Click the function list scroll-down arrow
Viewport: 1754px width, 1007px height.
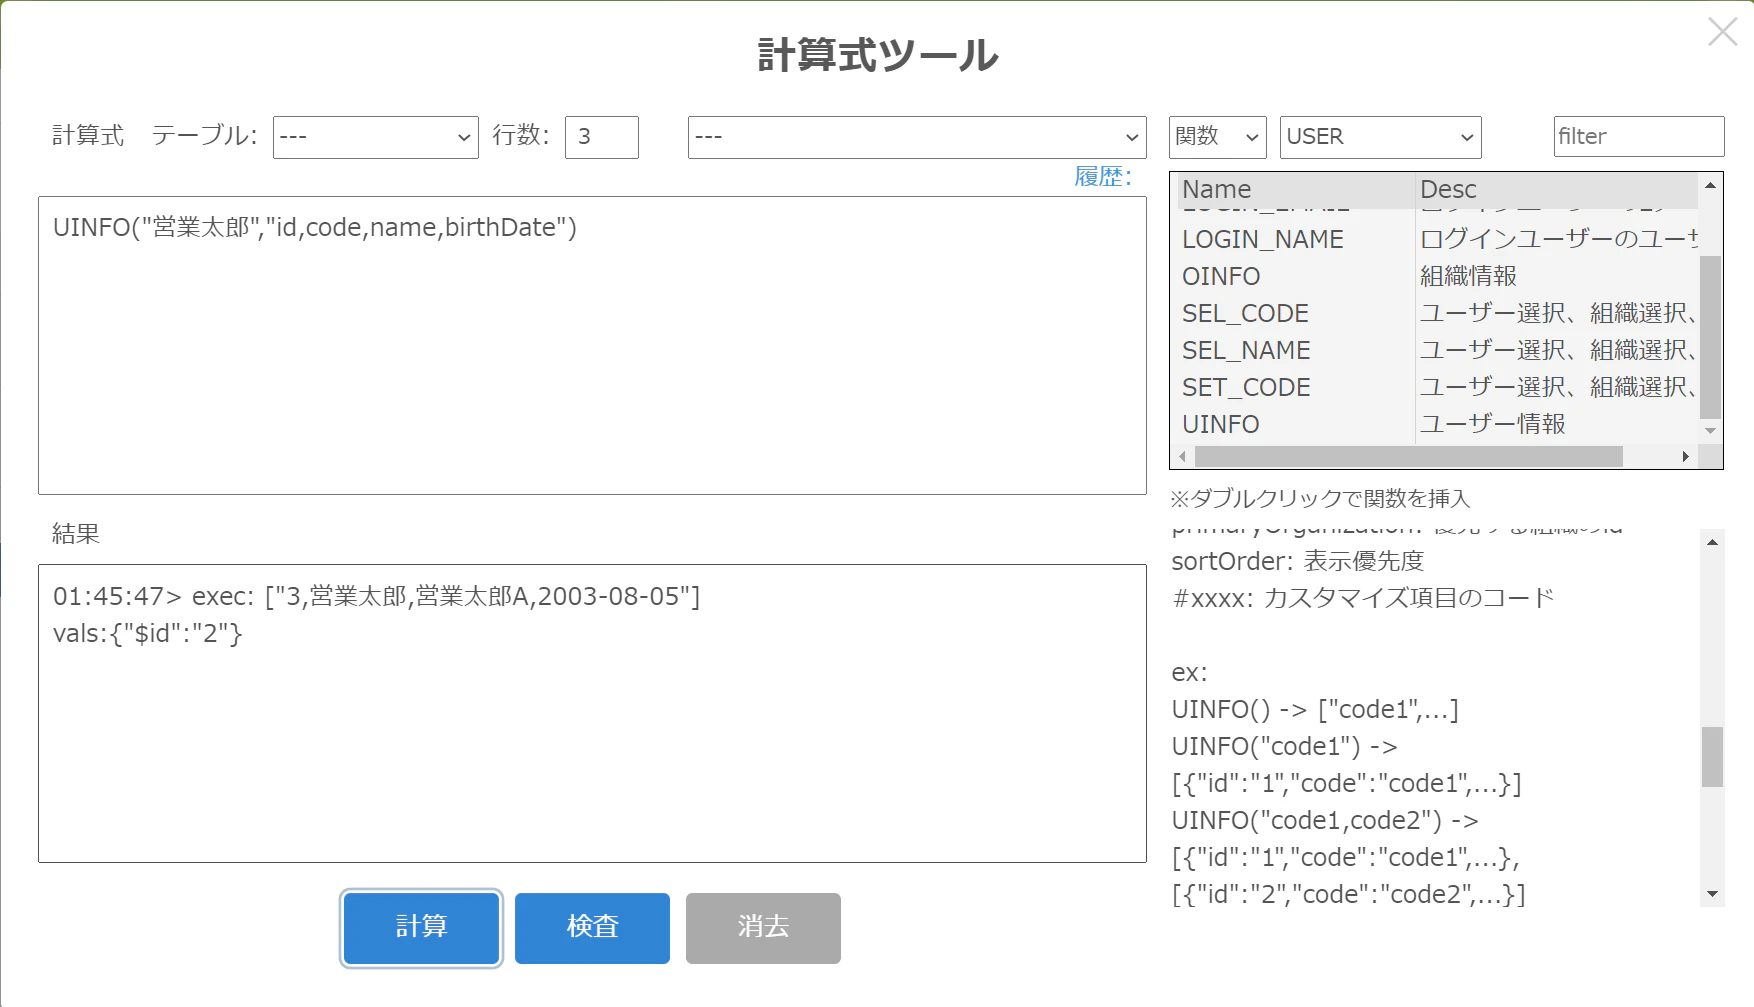(1711, 431)
